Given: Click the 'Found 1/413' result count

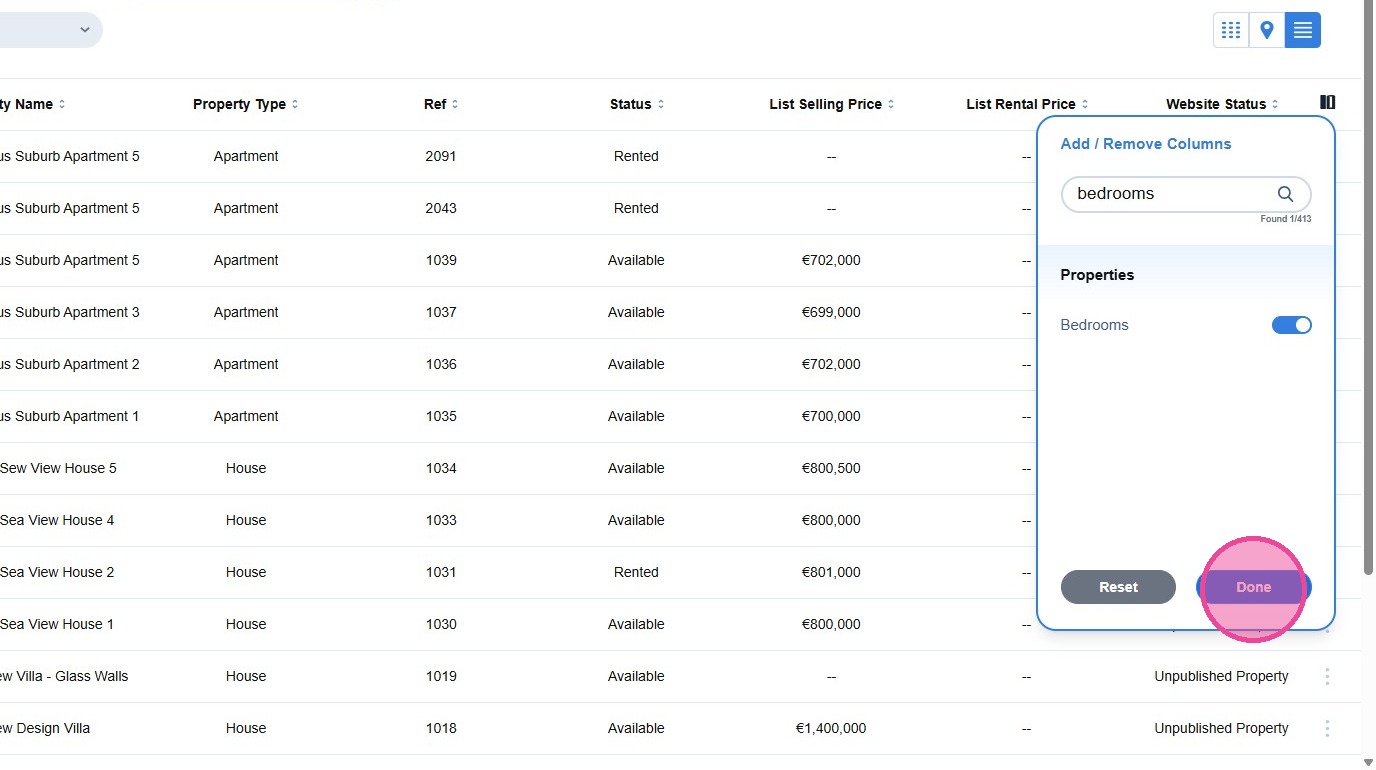Looking at the screenshot, I should point(1286,219).
